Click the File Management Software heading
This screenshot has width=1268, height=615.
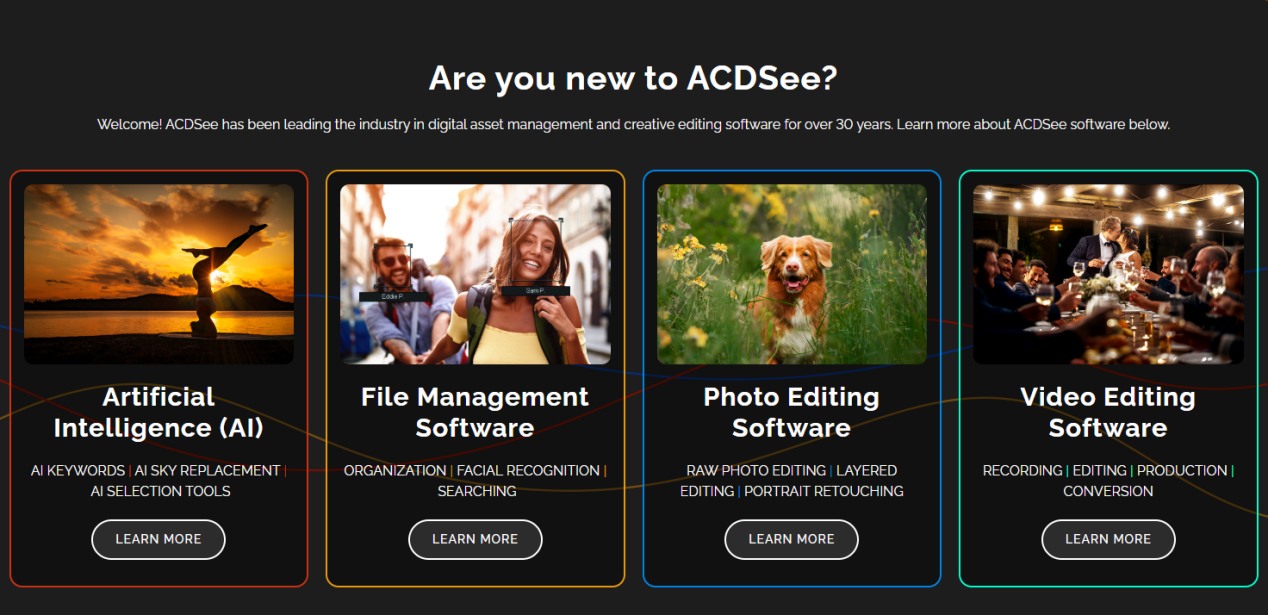[475, 412]
